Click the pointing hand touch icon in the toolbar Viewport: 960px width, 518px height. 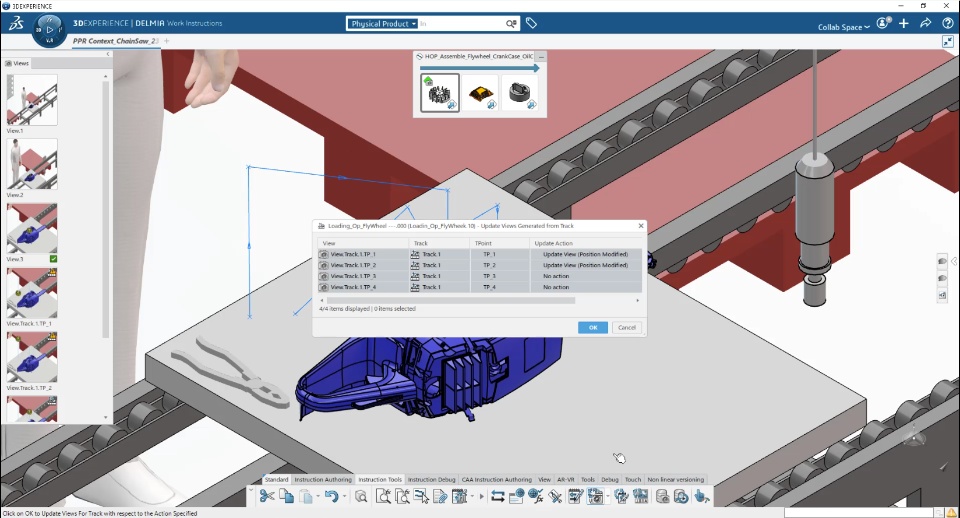702,496
